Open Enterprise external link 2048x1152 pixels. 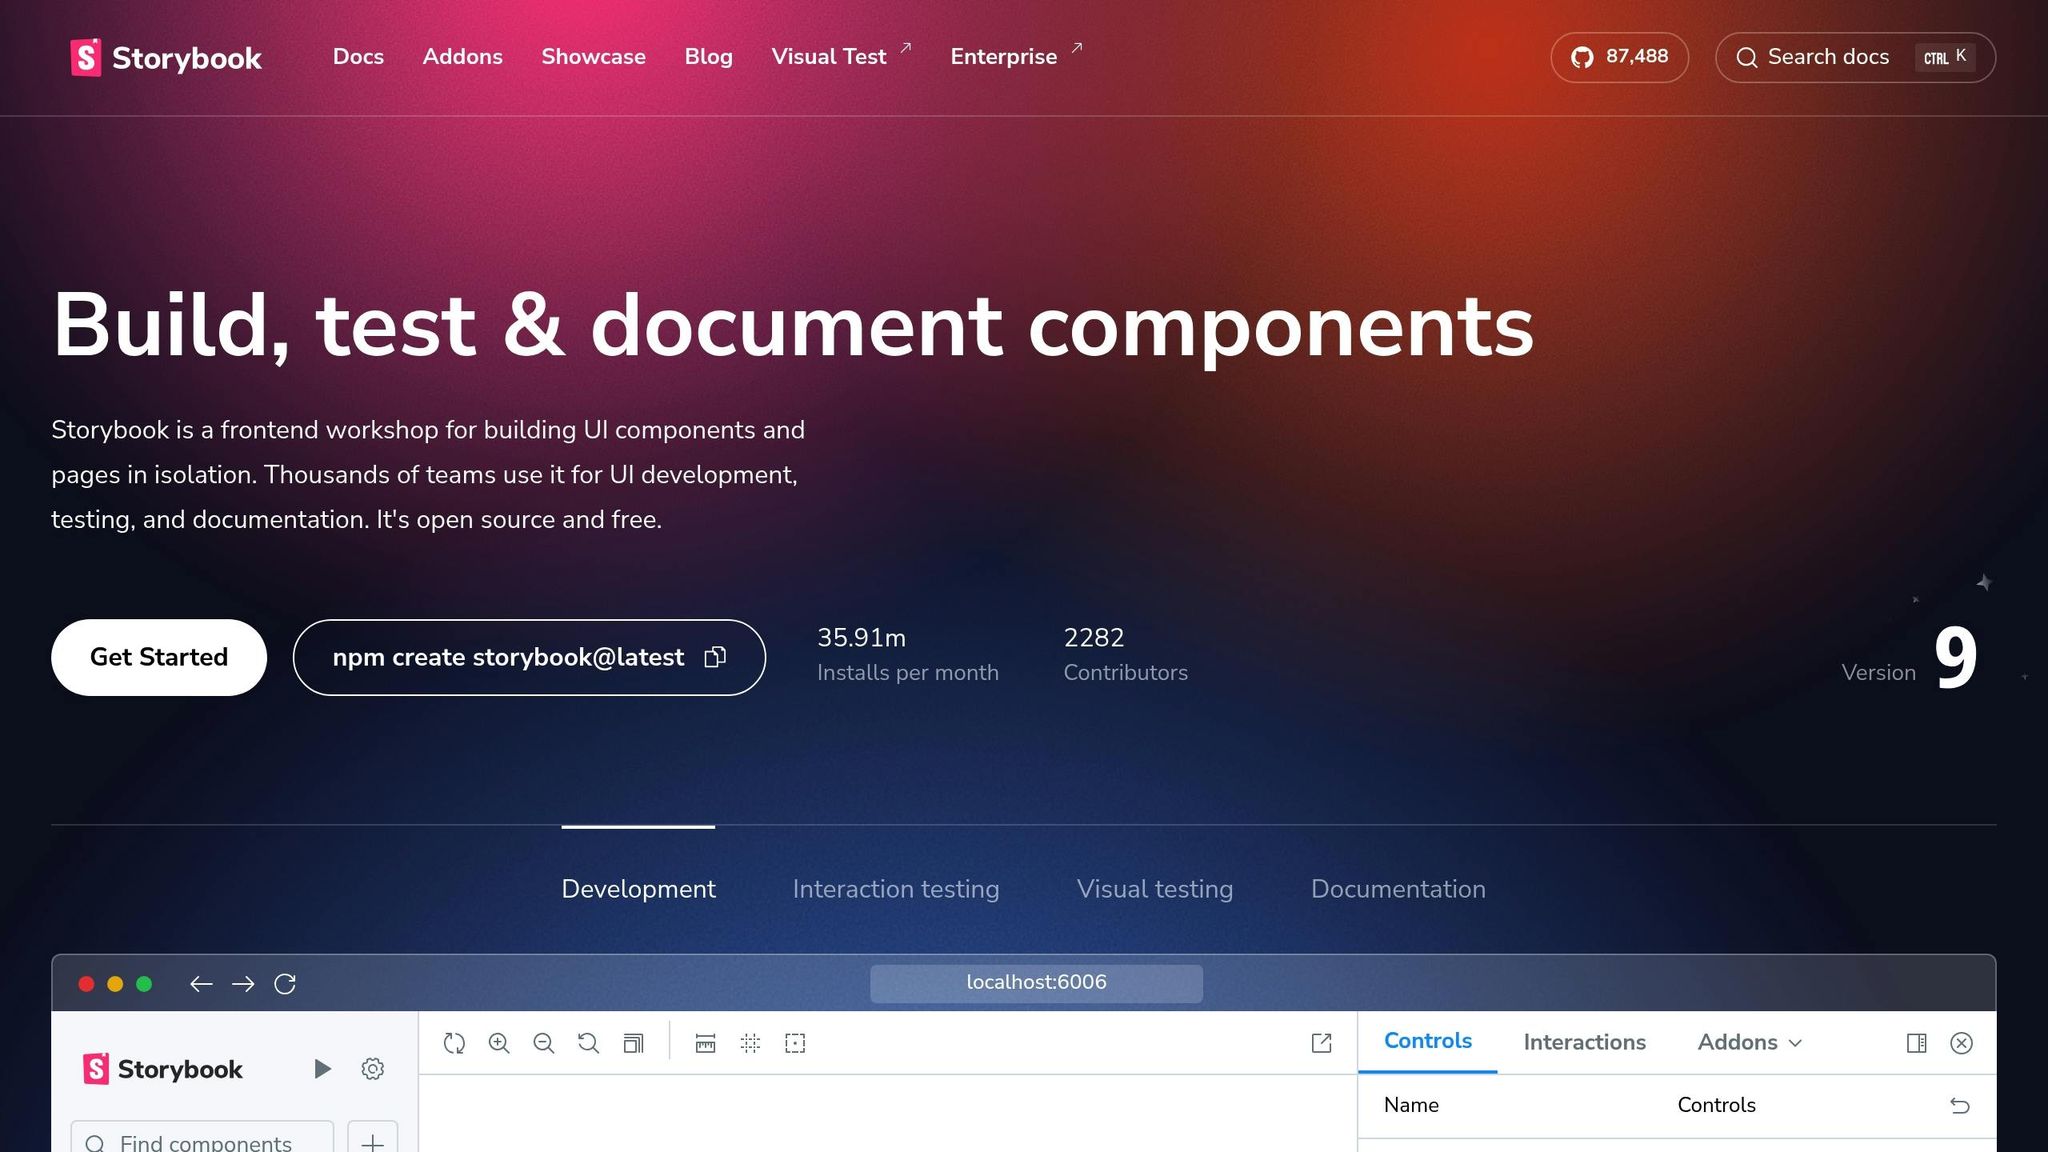click(1016, 57)
